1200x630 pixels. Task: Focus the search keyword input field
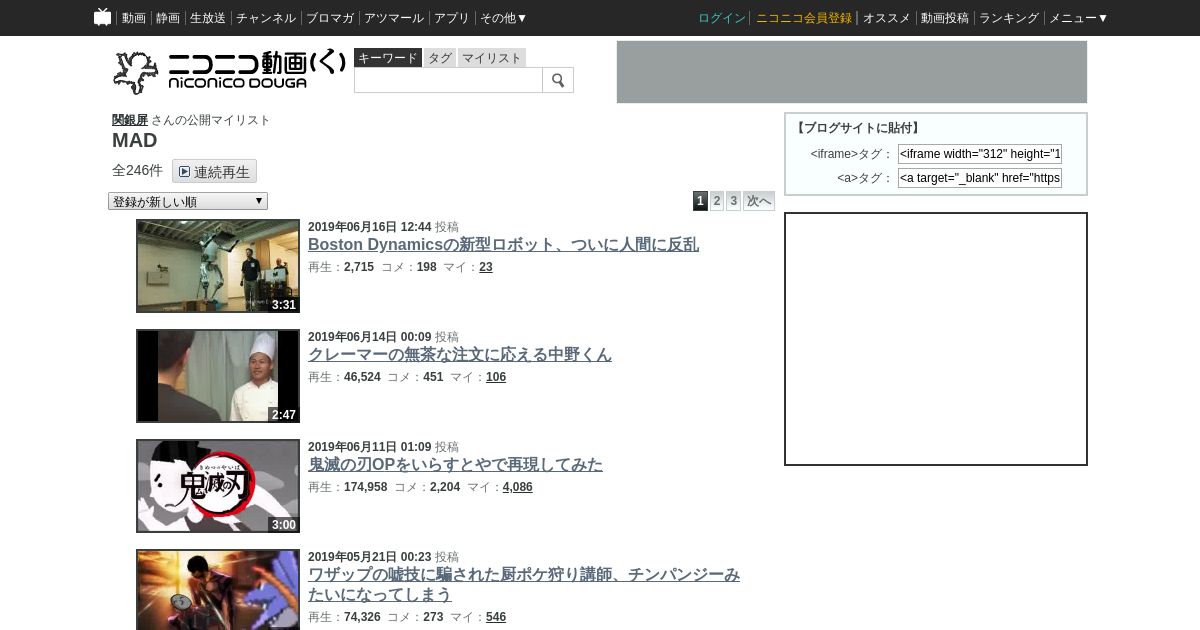coord(448,80)
